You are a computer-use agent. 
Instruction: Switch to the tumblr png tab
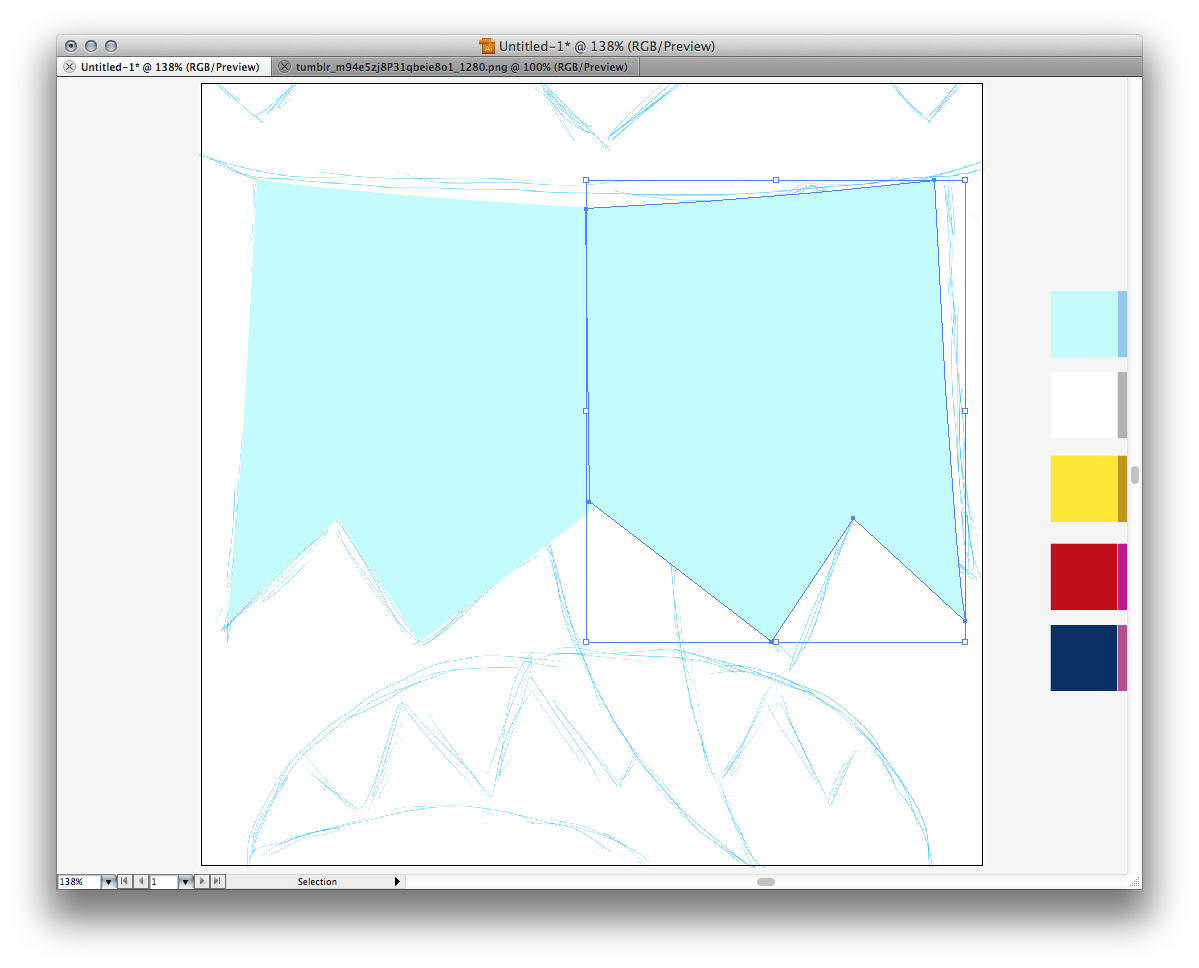click(x=461, y=67)
